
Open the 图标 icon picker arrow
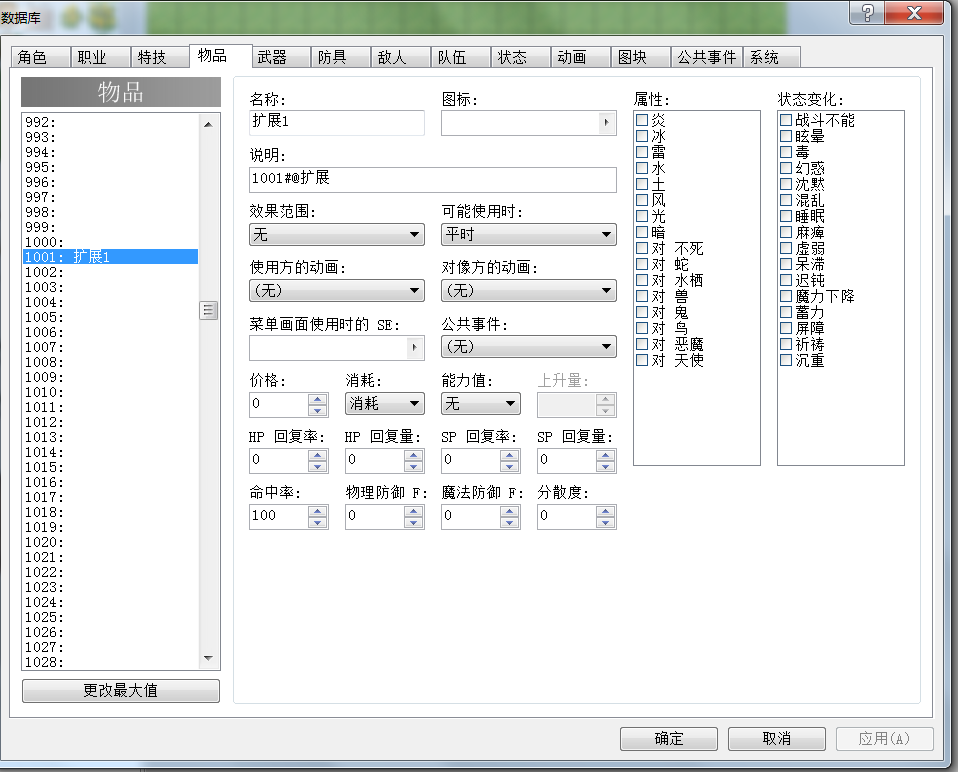606,123
